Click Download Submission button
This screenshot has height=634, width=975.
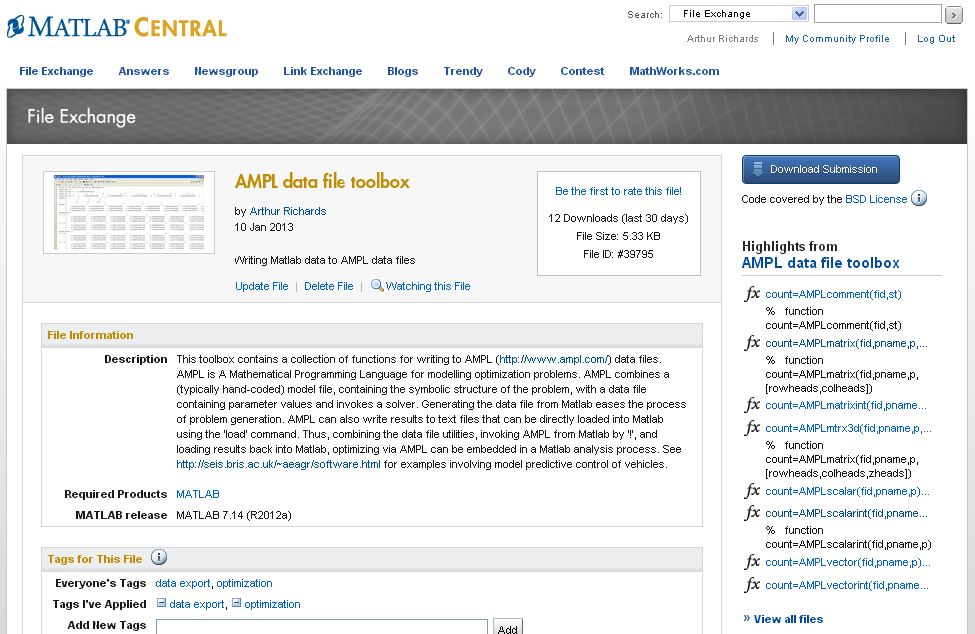coord(820,169)
